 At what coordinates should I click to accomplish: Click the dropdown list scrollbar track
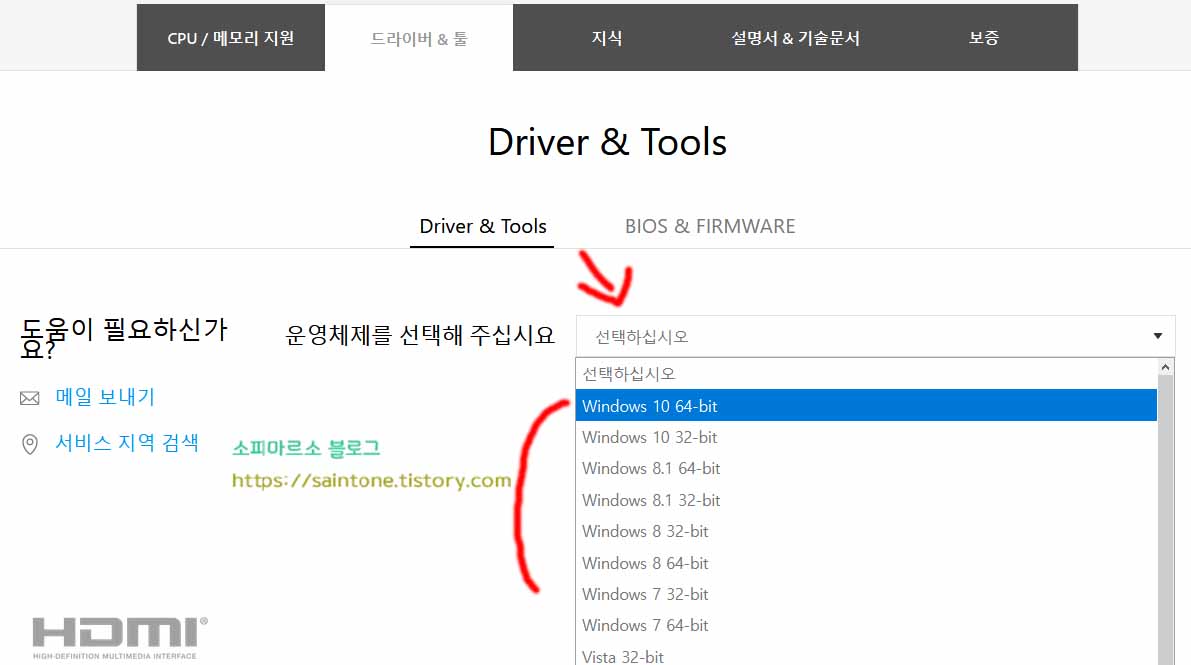1166,521
